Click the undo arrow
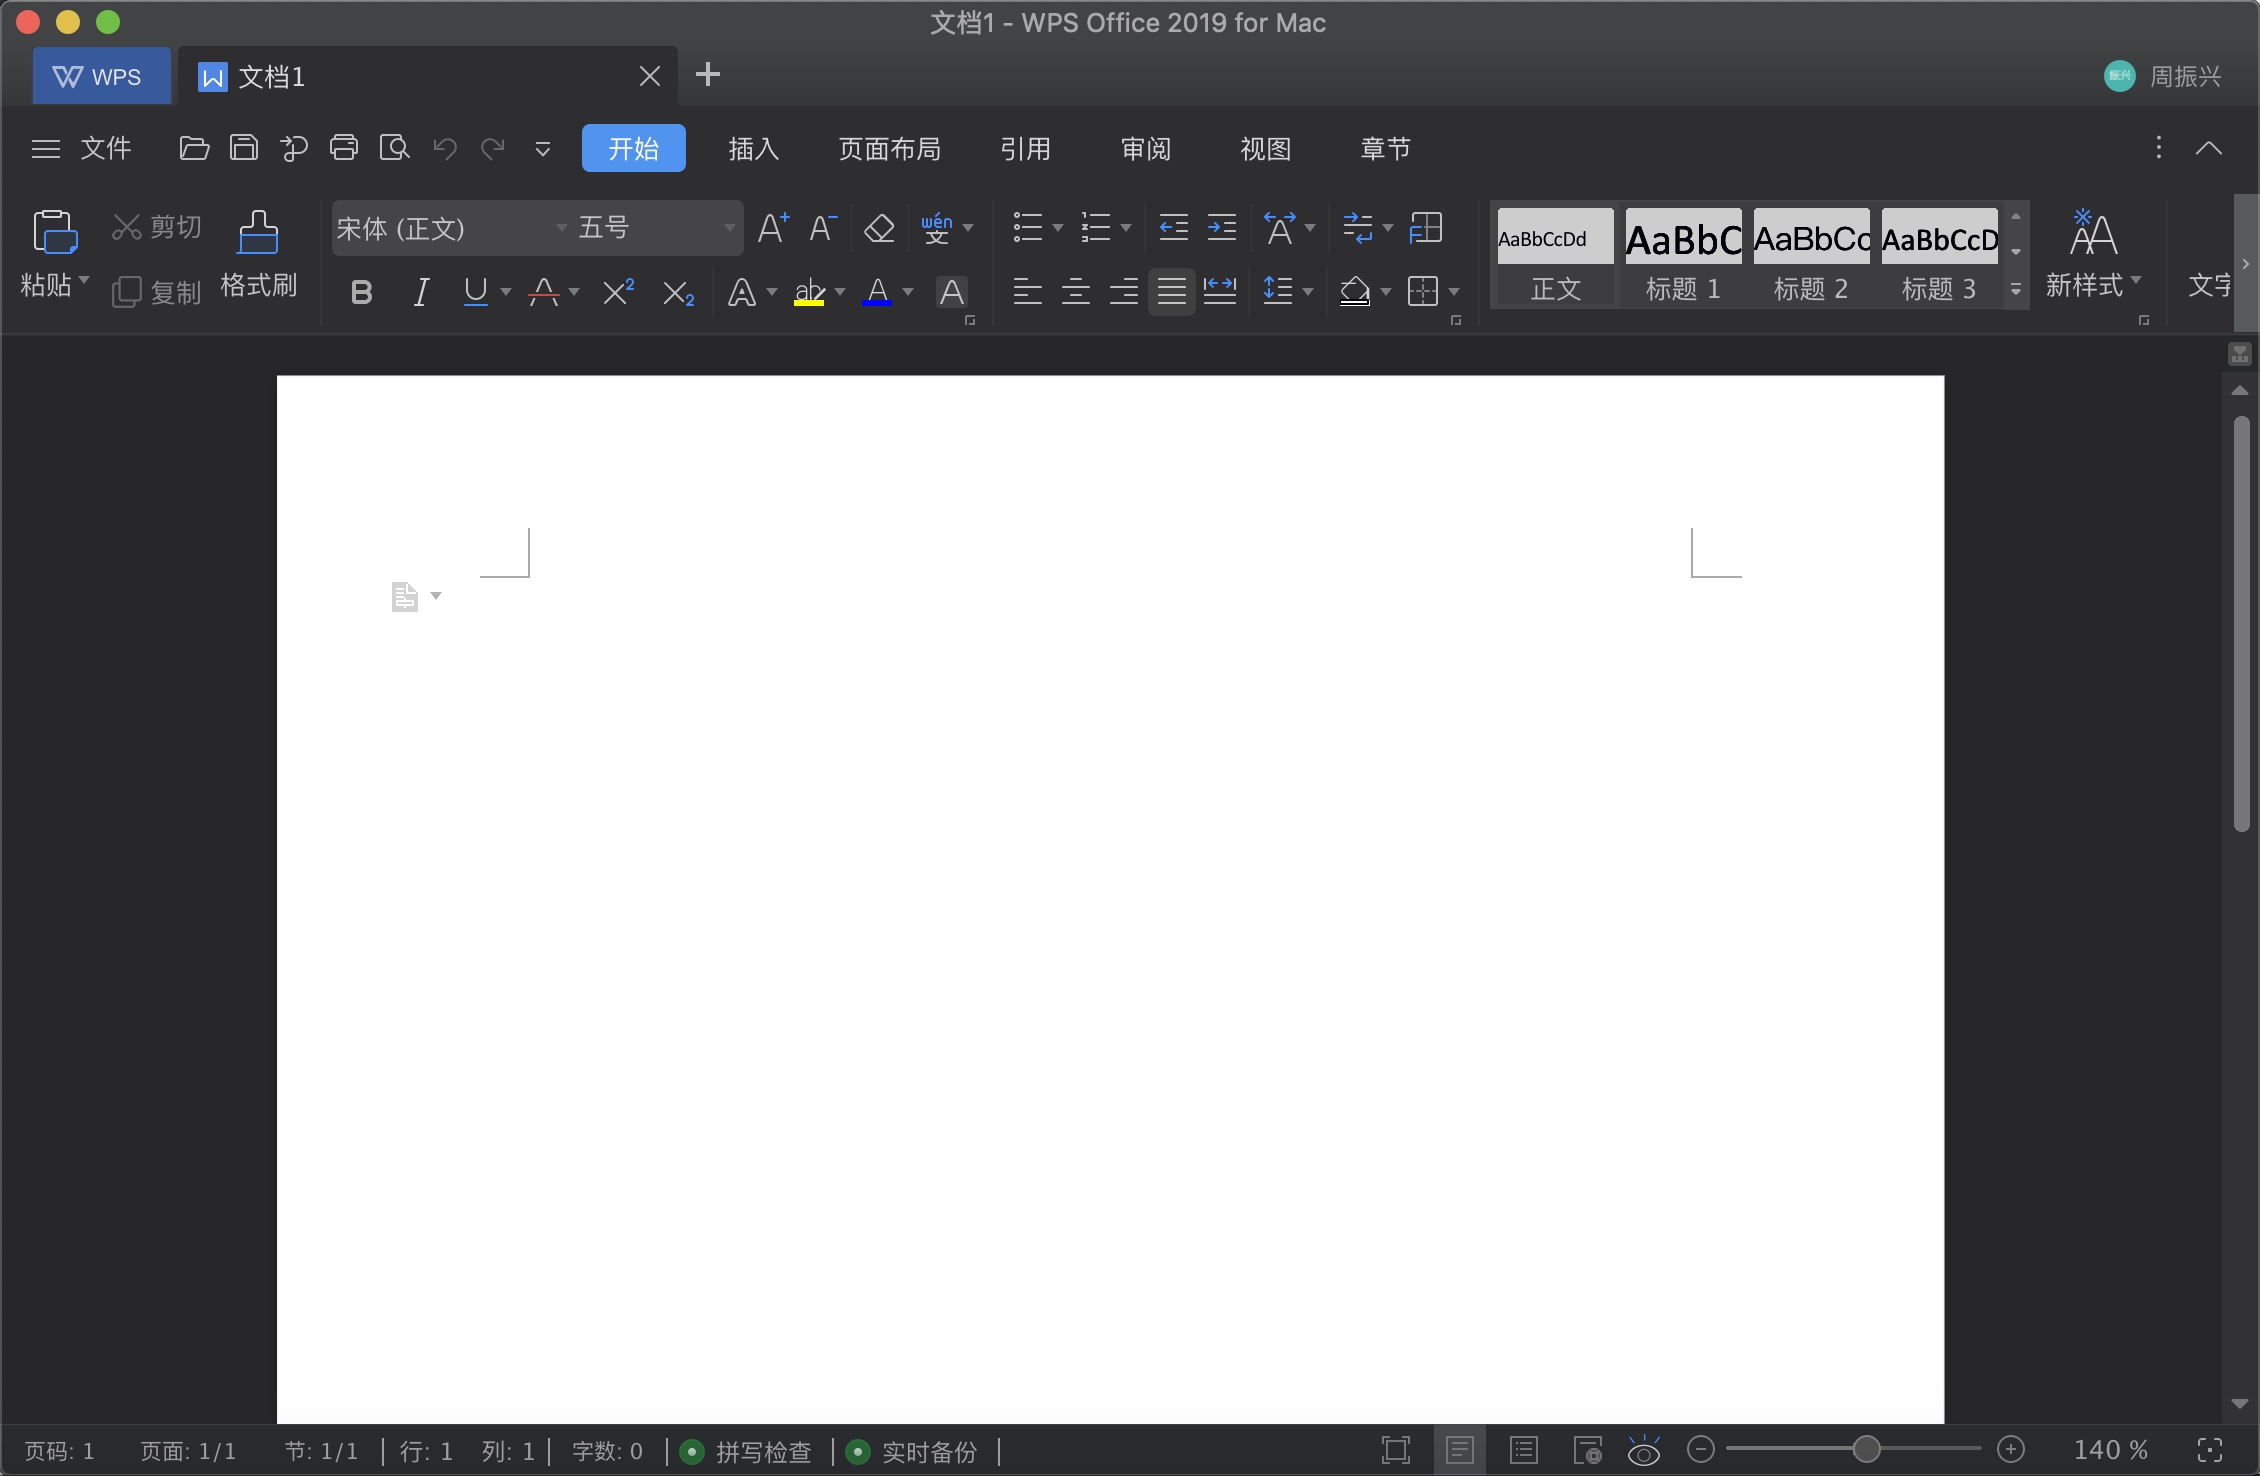 pyautogui.click(x=445, y=149)
